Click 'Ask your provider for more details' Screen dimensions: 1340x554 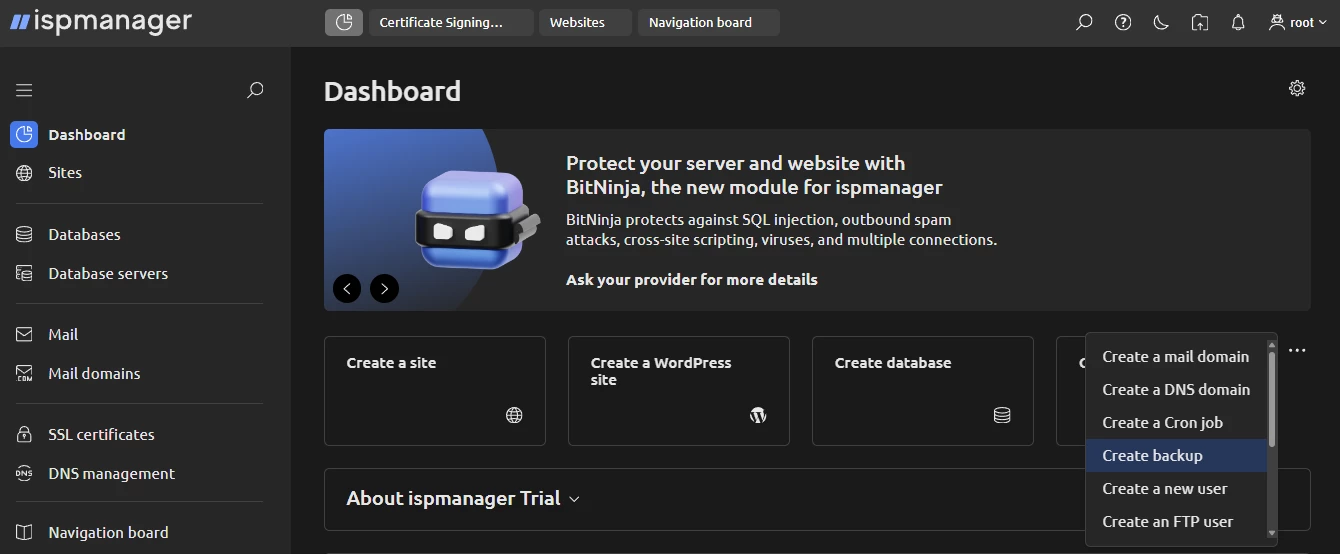(x=692, y=280)
